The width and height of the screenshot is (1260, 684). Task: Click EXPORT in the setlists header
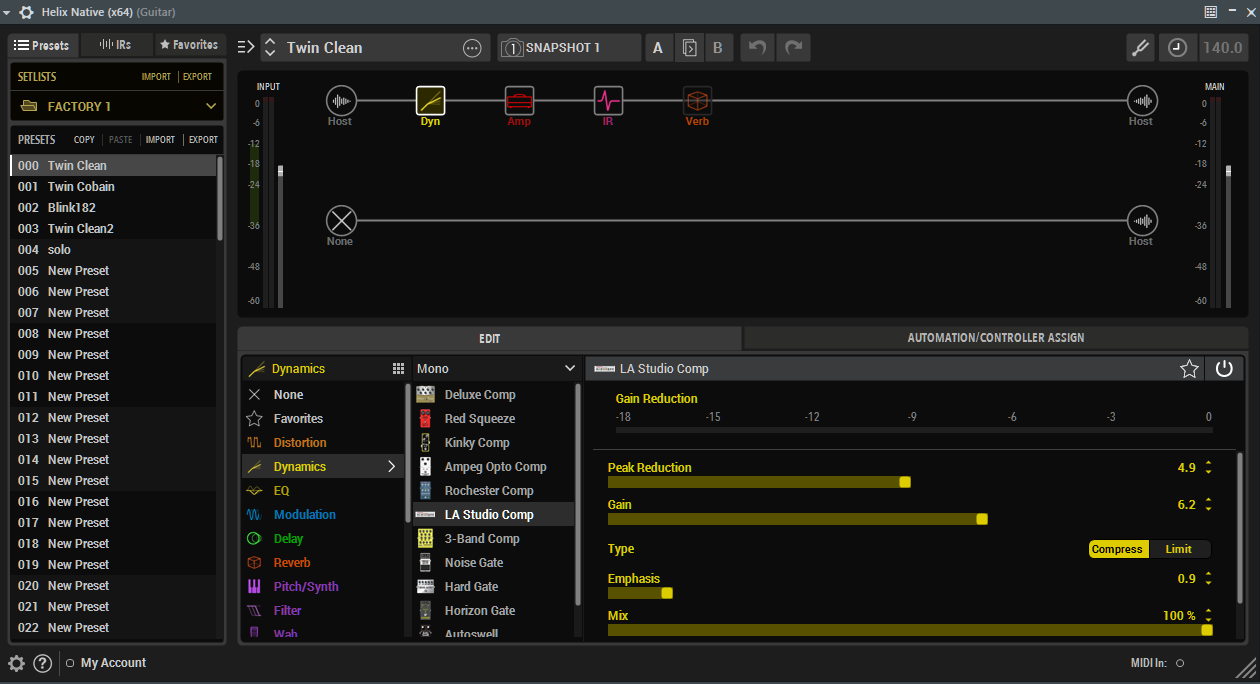pyautogui.click(x=197, y=77)
